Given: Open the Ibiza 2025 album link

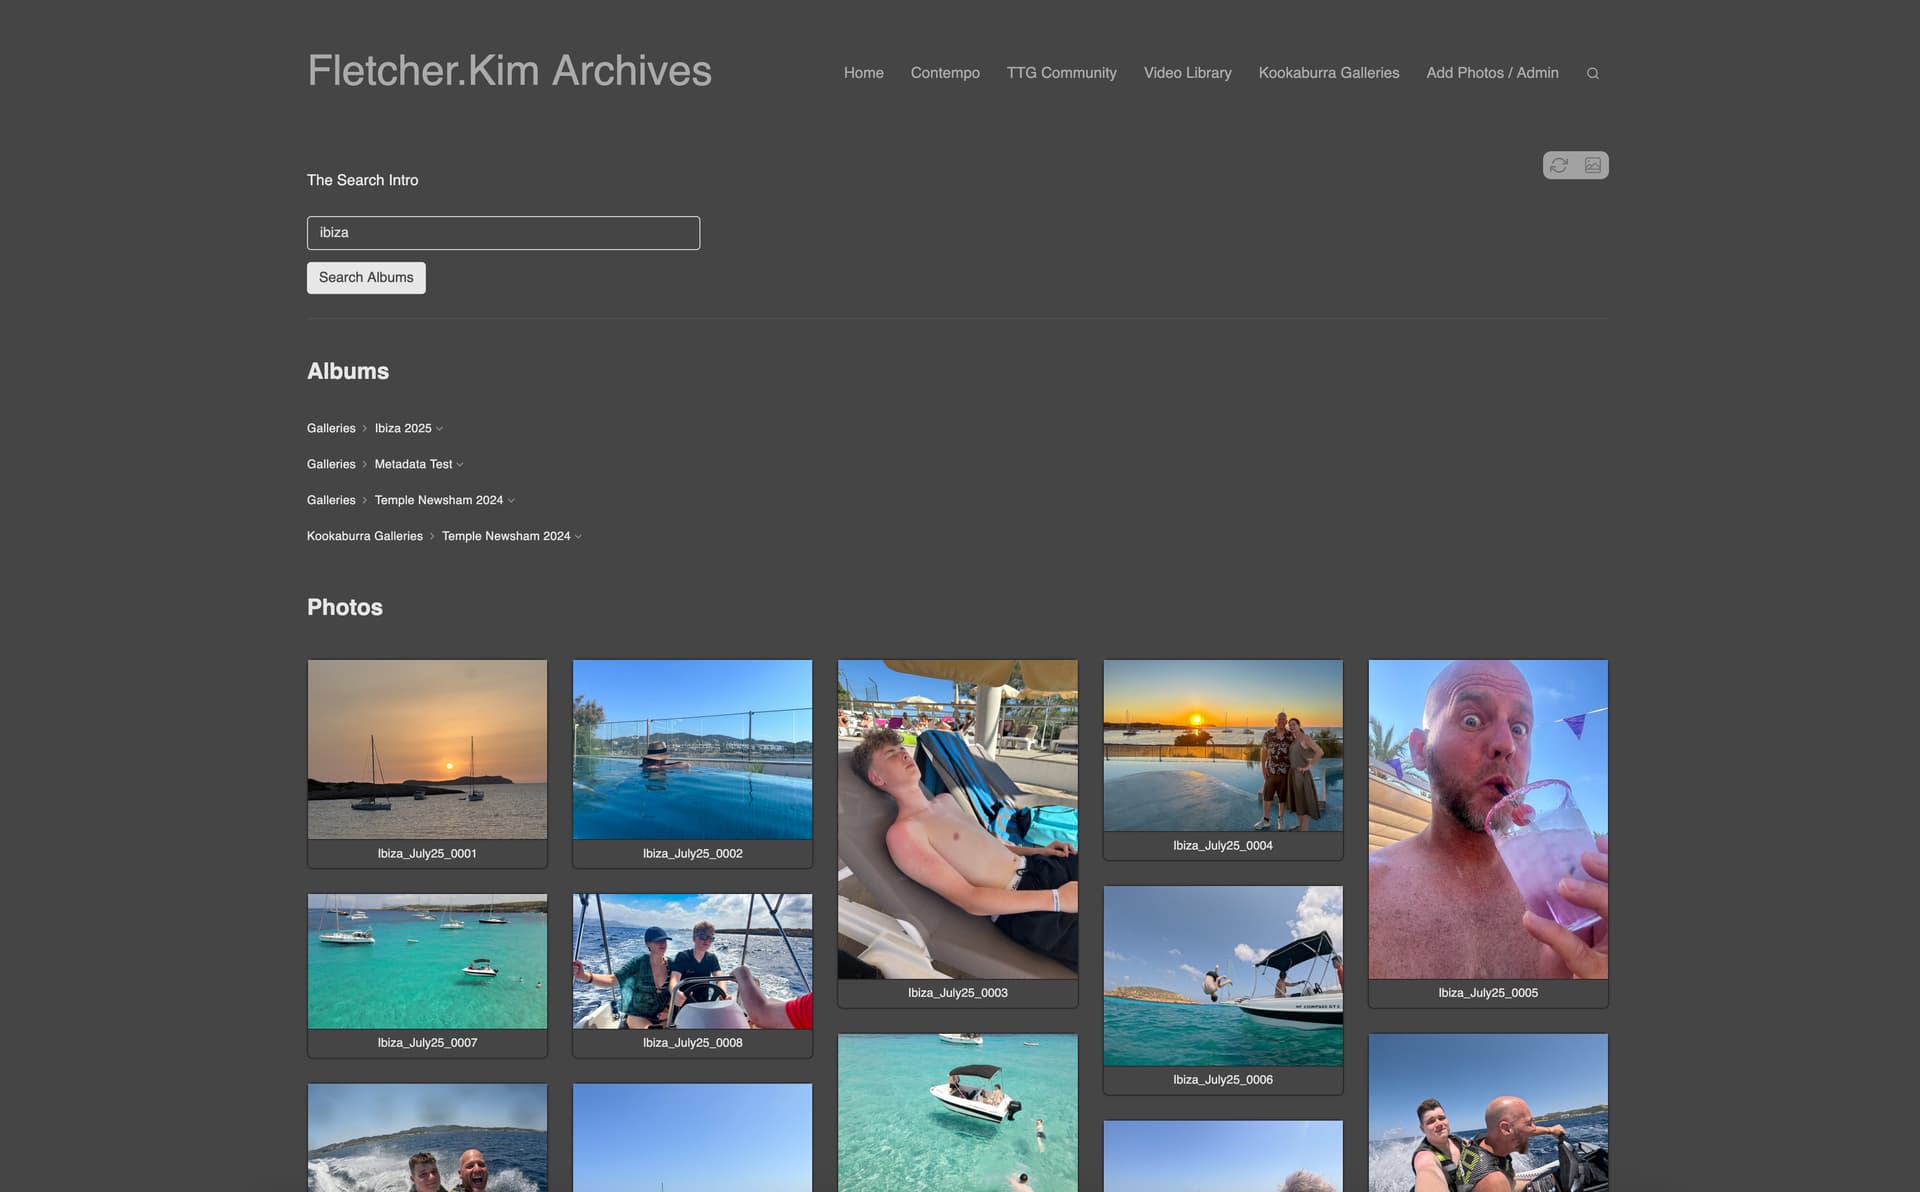Looking at the screenshot, I should tap(403, 428).
